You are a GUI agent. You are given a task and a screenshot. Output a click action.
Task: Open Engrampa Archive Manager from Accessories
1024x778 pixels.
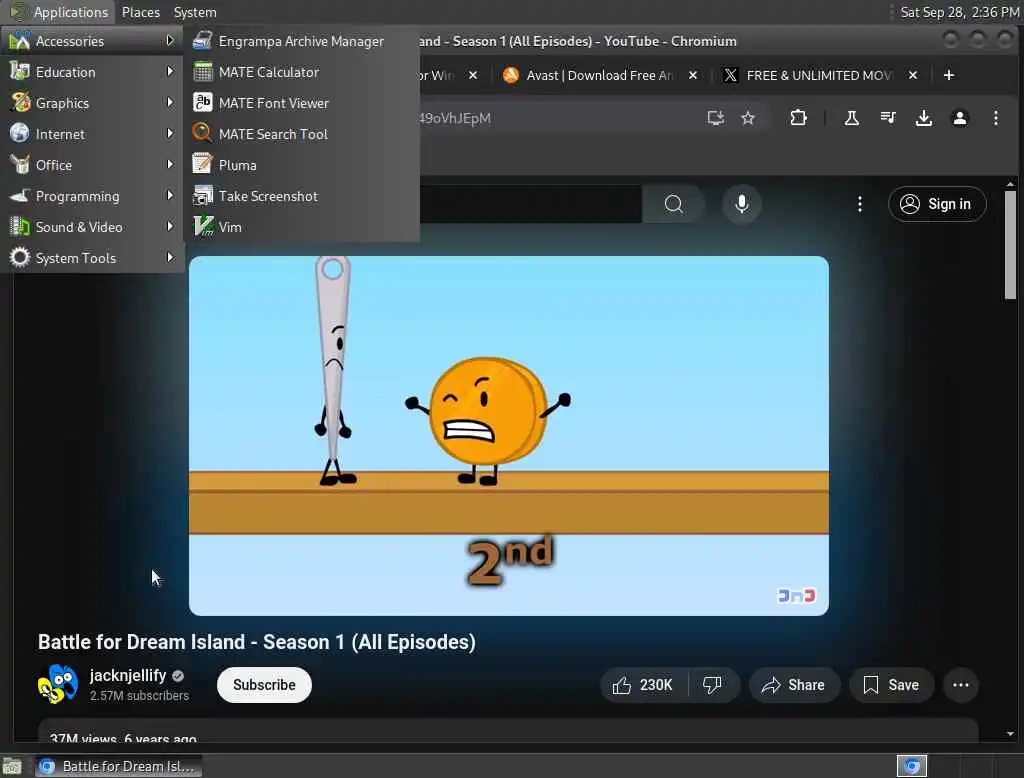pyautogui.click(x=301, y=41)
